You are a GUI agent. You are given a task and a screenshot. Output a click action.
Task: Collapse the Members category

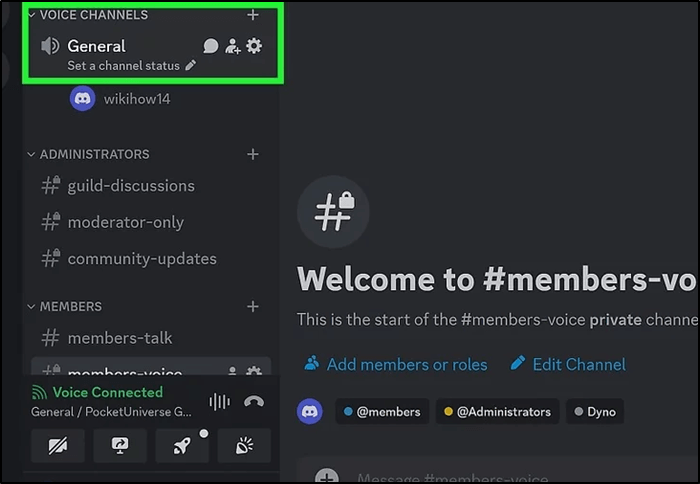[31, 307]
